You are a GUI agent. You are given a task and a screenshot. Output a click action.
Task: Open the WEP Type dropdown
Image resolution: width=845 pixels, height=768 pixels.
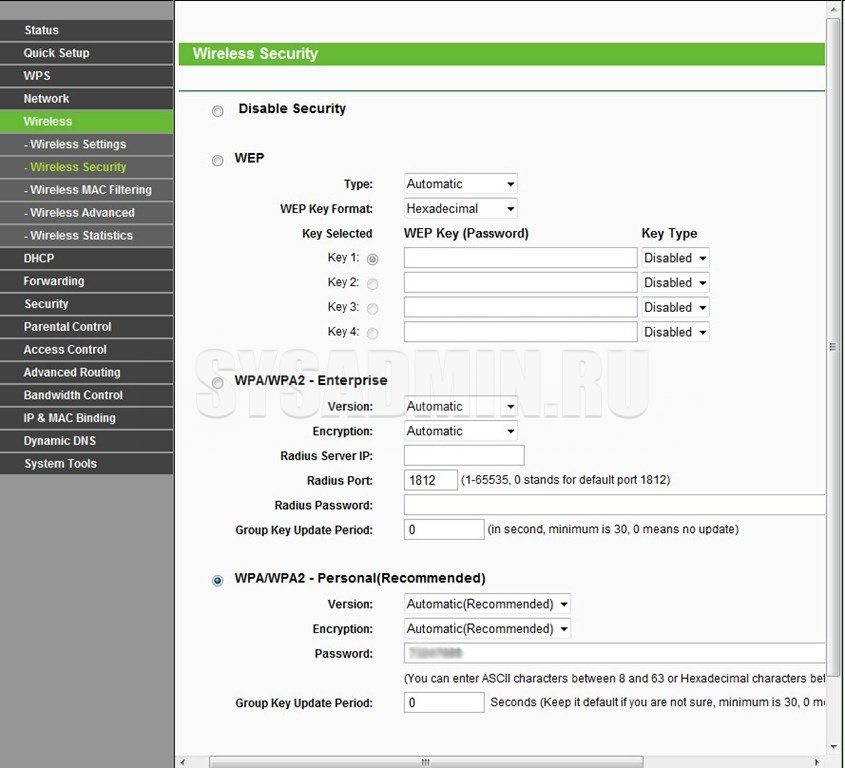[461, 184]
